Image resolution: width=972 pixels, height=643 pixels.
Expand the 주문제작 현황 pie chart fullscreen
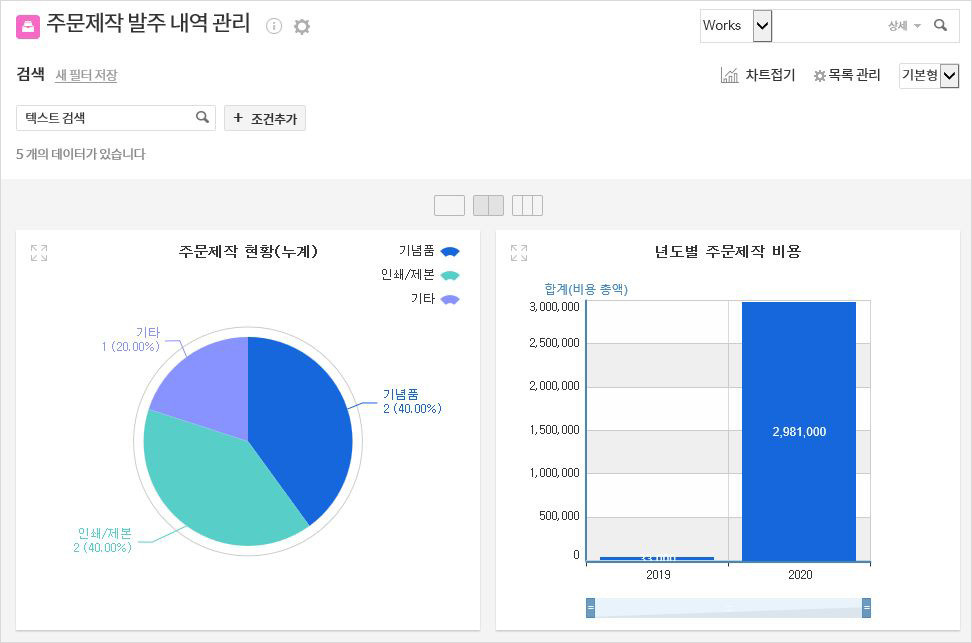pyautogui.click(x=39, y=253)
